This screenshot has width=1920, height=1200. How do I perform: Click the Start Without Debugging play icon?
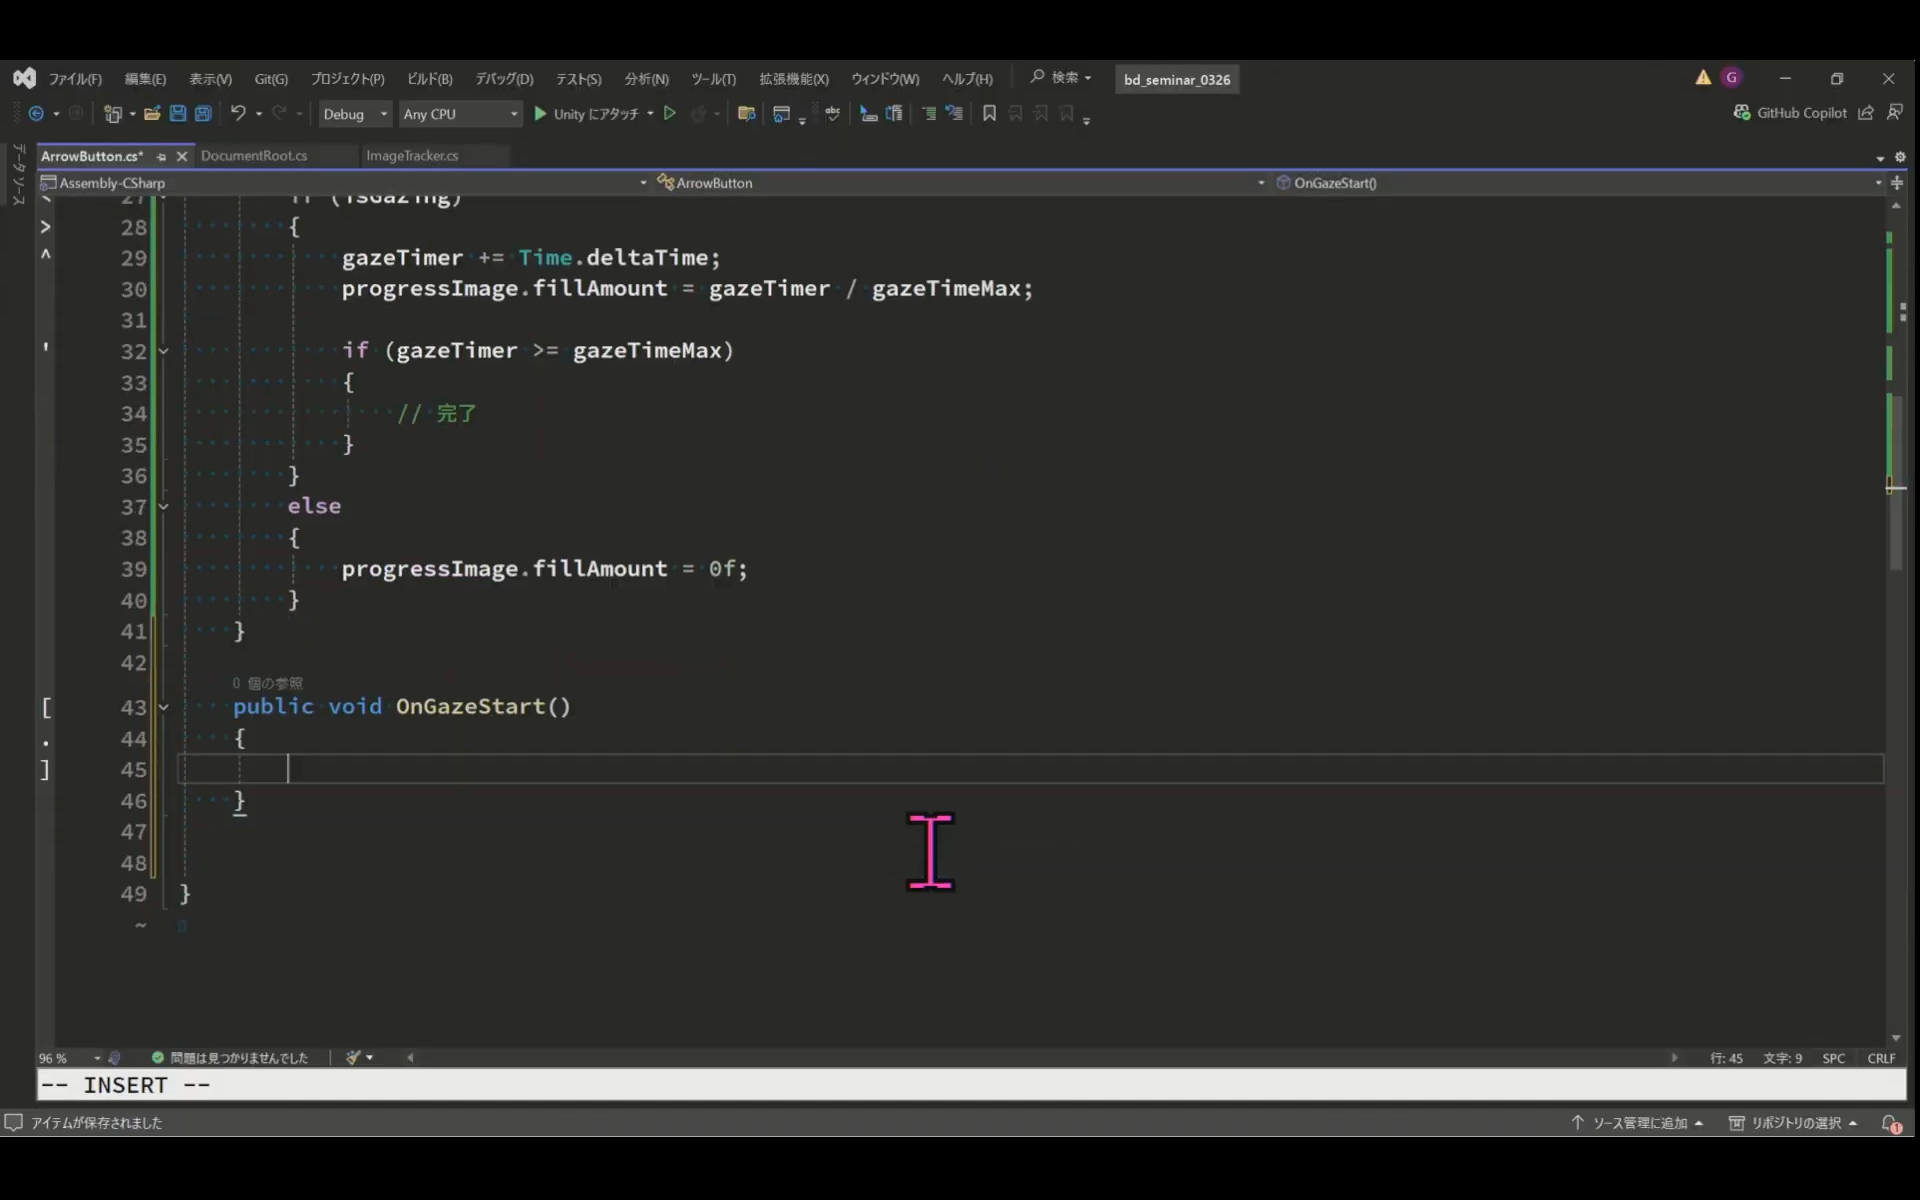pyautogui.click(x=670, y=114)
